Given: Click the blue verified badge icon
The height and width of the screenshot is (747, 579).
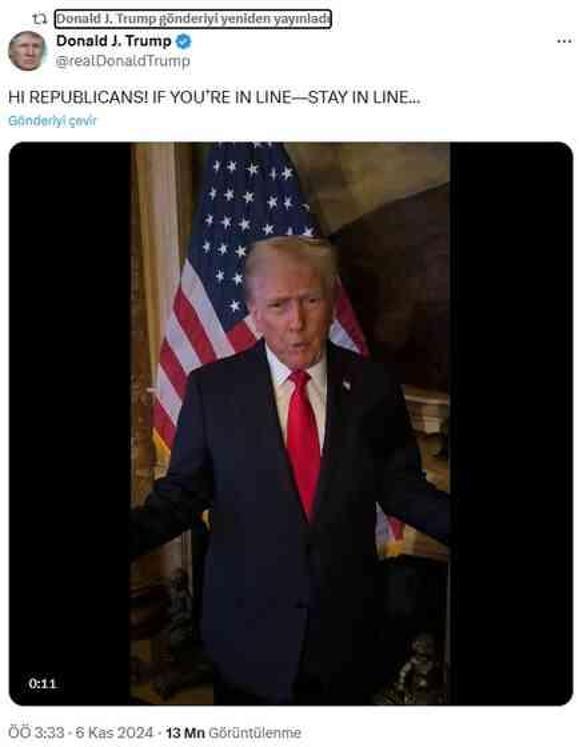Looking at the screenshot, I should point(183,41).
